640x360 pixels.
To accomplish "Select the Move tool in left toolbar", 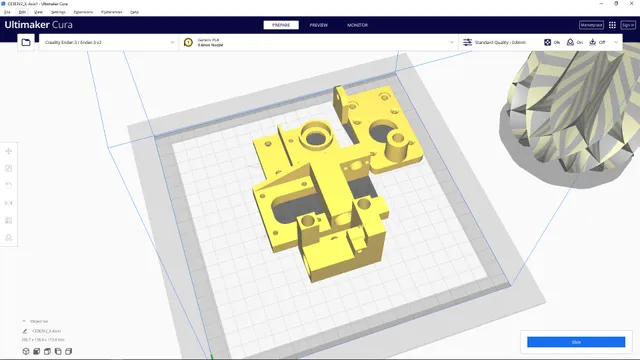I will 9,151.
